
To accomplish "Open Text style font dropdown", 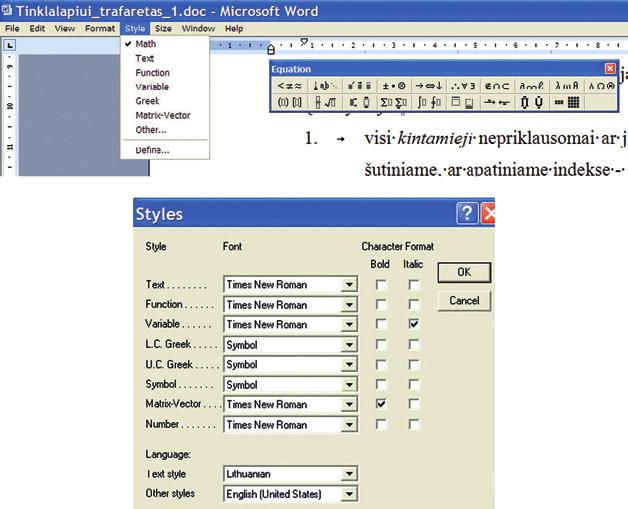I will pyautogui.click(x=349, y=285).
